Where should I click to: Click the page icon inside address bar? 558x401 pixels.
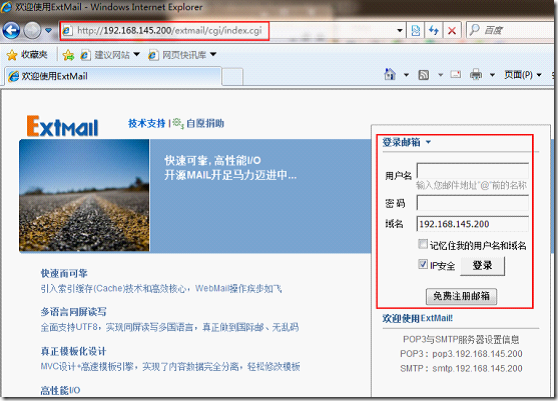tap(67, 31)
